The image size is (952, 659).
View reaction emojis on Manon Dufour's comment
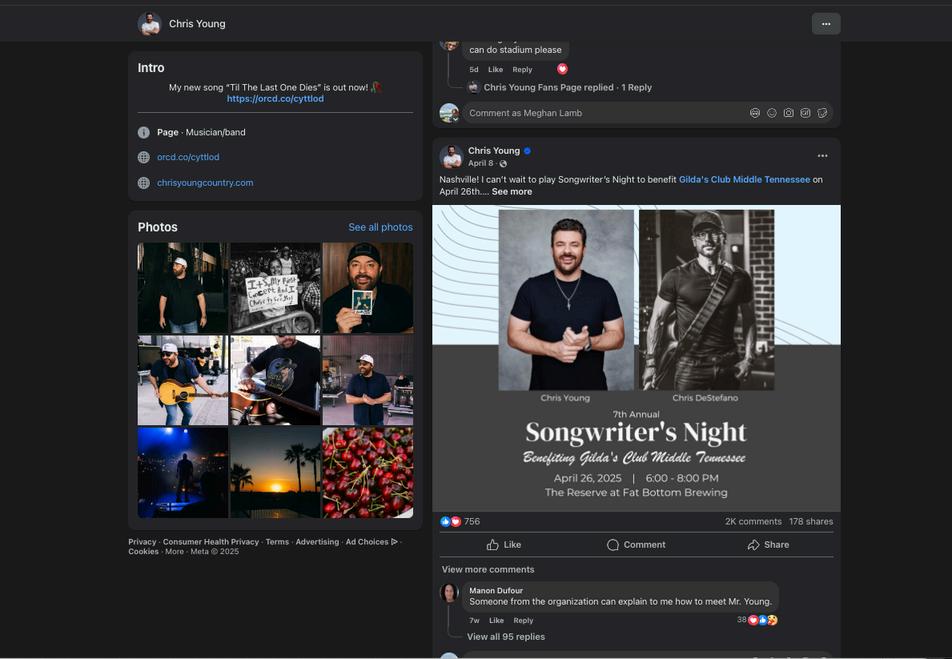coord(763,620)
